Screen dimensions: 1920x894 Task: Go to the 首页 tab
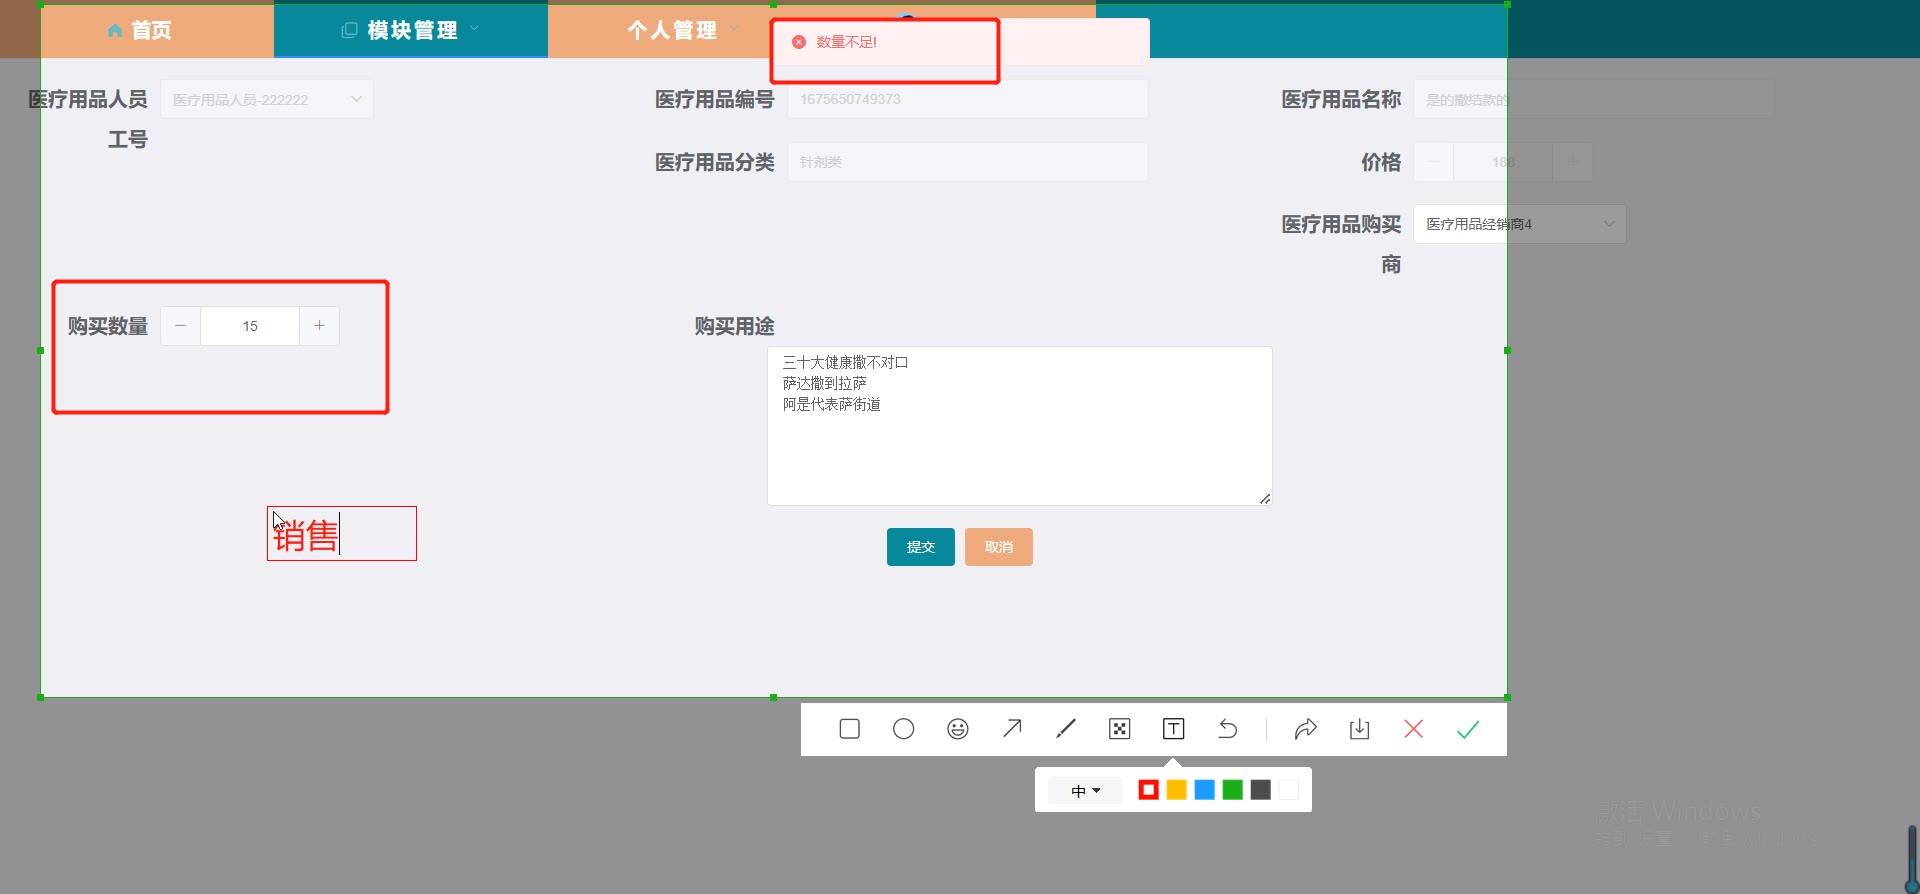[x=140, y=30]
